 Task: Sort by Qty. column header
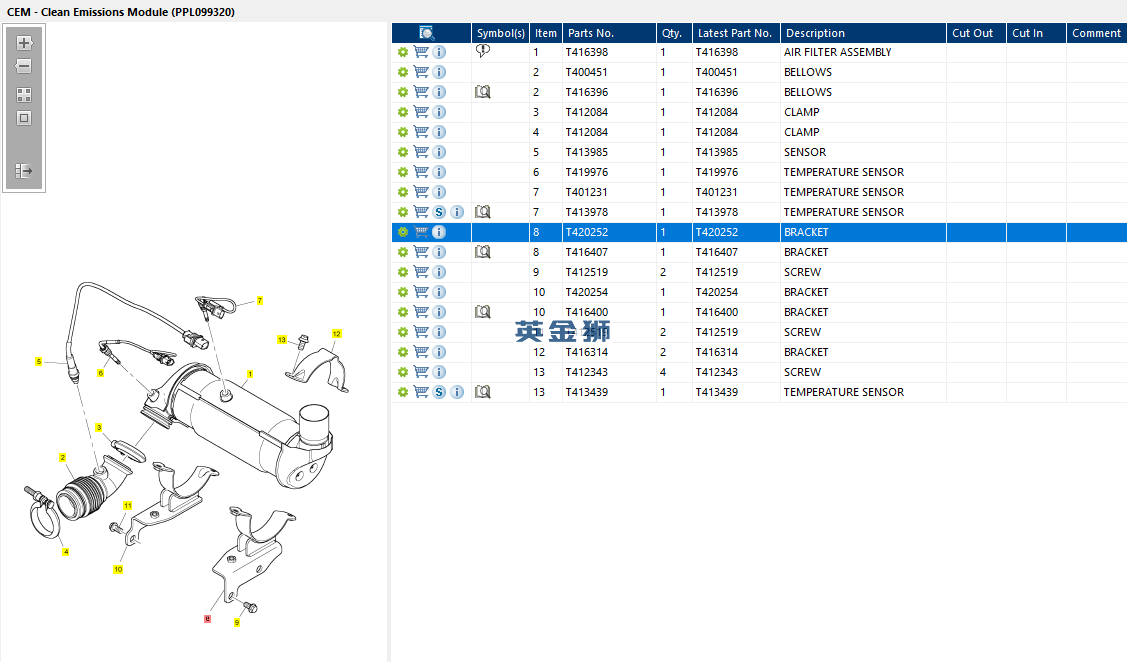674,33
